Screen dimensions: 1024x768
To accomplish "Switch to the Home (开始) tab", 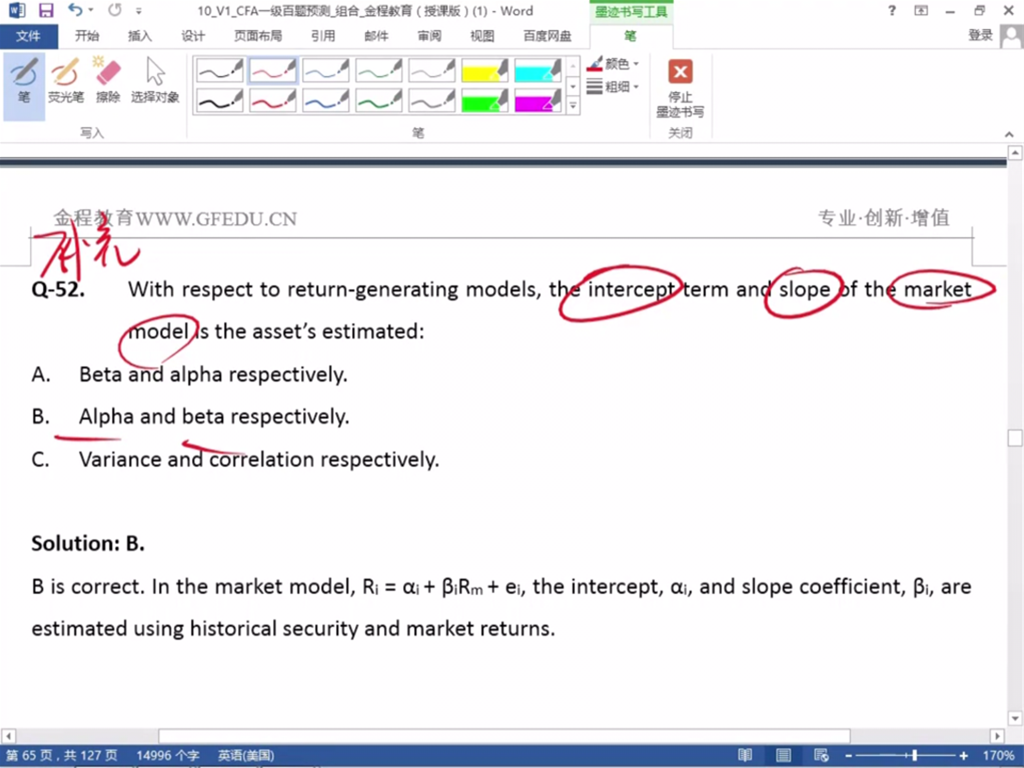I will pyautogui.click(x=87, y=36).
